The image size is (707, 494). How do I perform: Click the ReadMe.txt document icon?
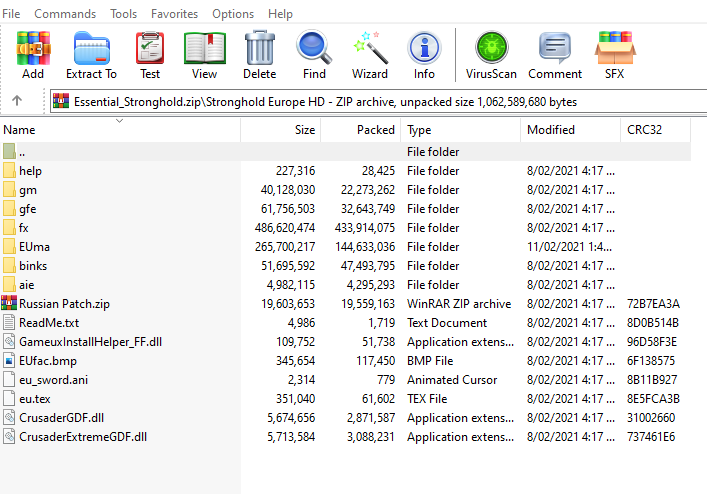(9, 322)
